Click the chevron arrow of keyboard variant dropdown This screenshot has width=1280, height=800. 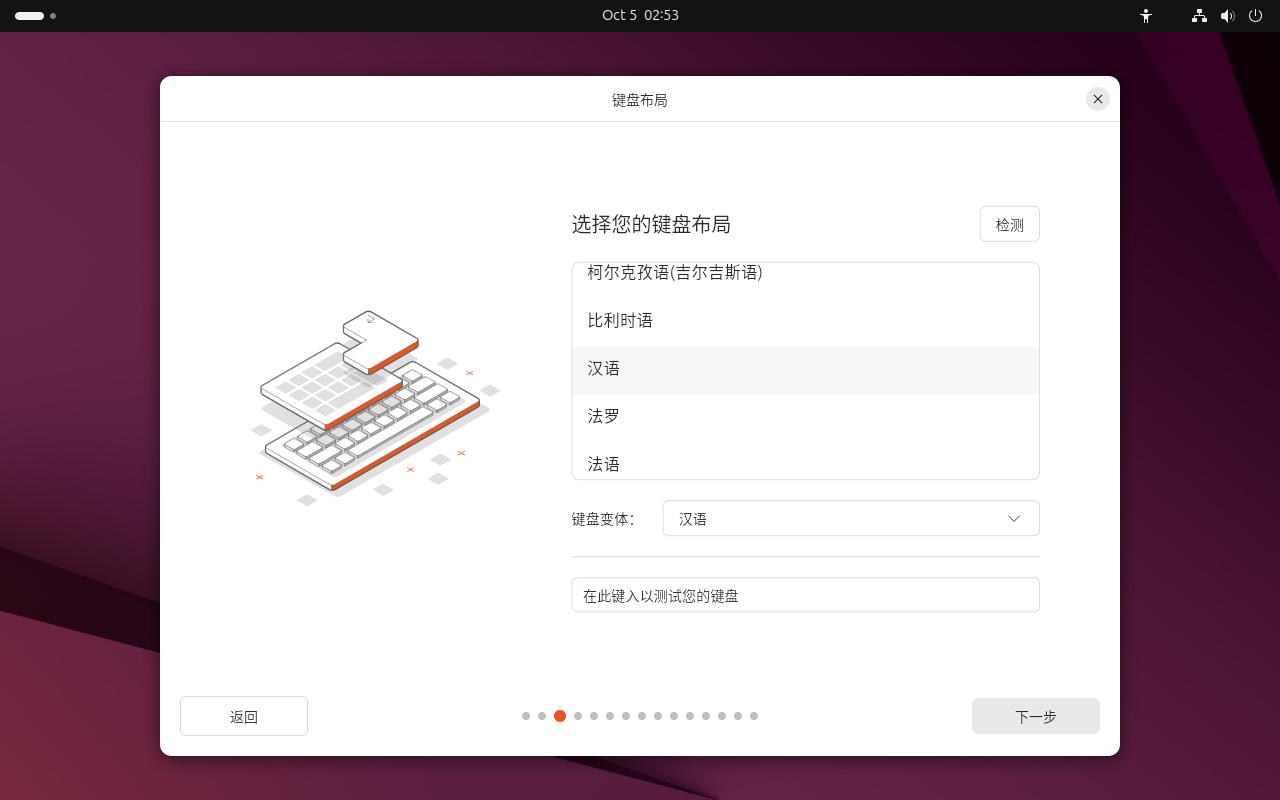1014,518
